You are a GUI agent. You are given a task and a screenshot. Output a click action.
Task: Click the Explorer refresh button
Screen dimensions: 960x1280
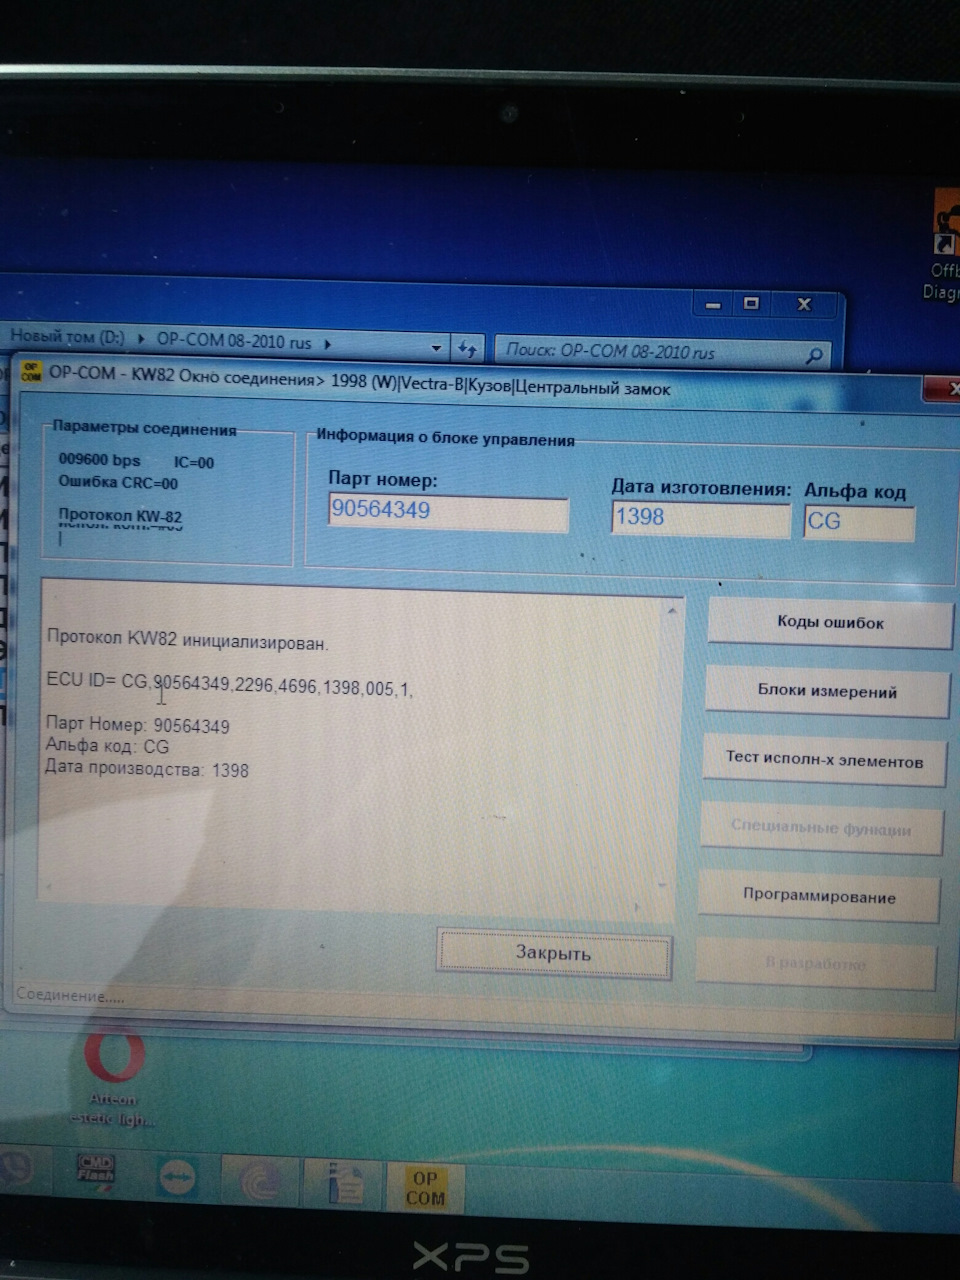(x=467, y=349)
